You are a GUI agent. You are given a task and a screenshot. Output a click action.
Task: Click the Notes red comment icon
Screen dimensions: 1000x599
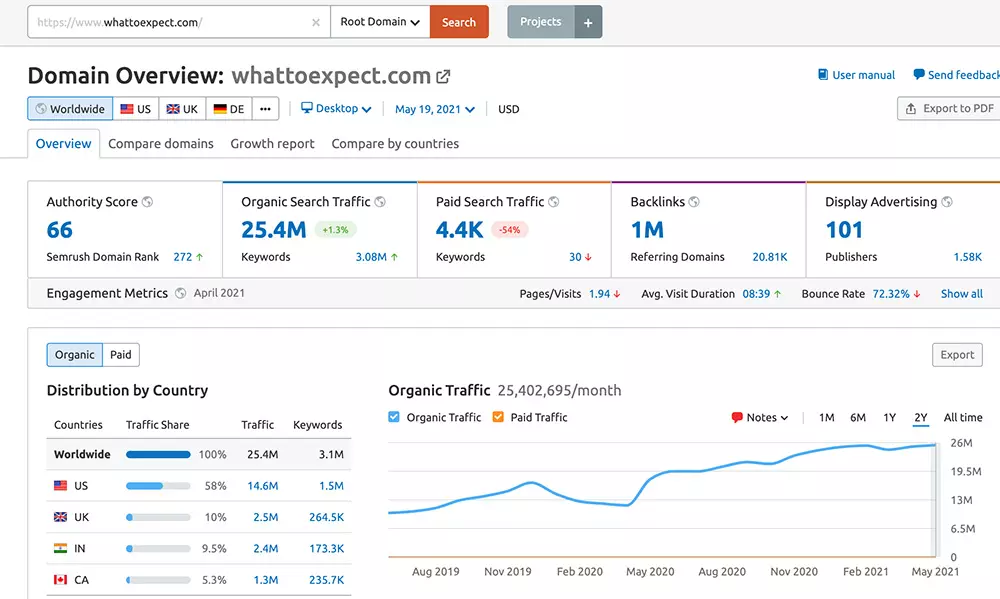tap(737, 418)
